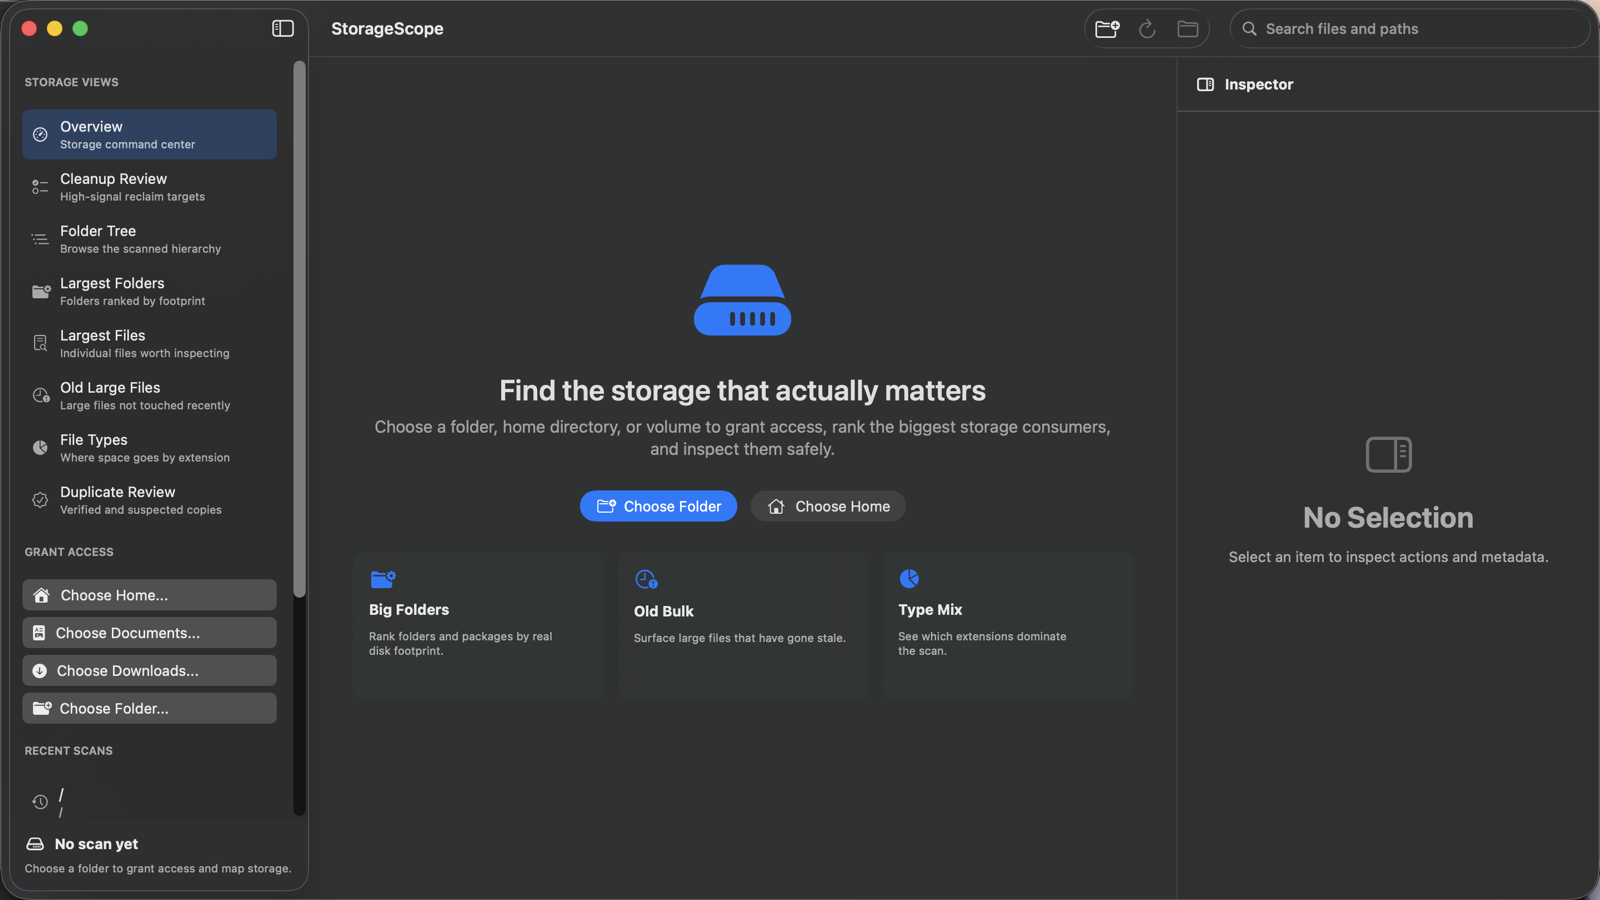1600x900 pixels.
Task: Toggle the sidebar visibility icon
Action: point(283,29)
